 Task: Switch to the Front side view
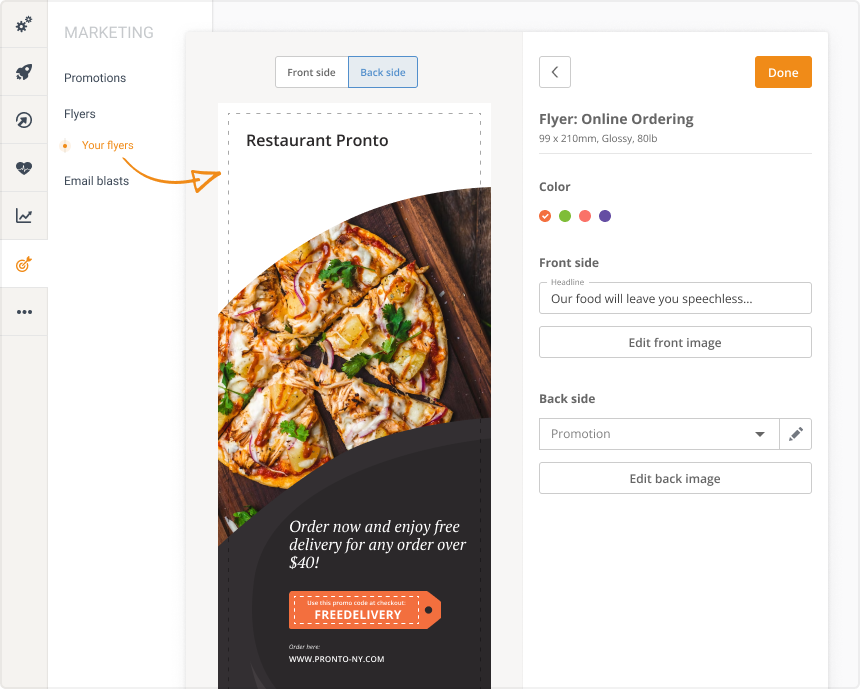311,72
